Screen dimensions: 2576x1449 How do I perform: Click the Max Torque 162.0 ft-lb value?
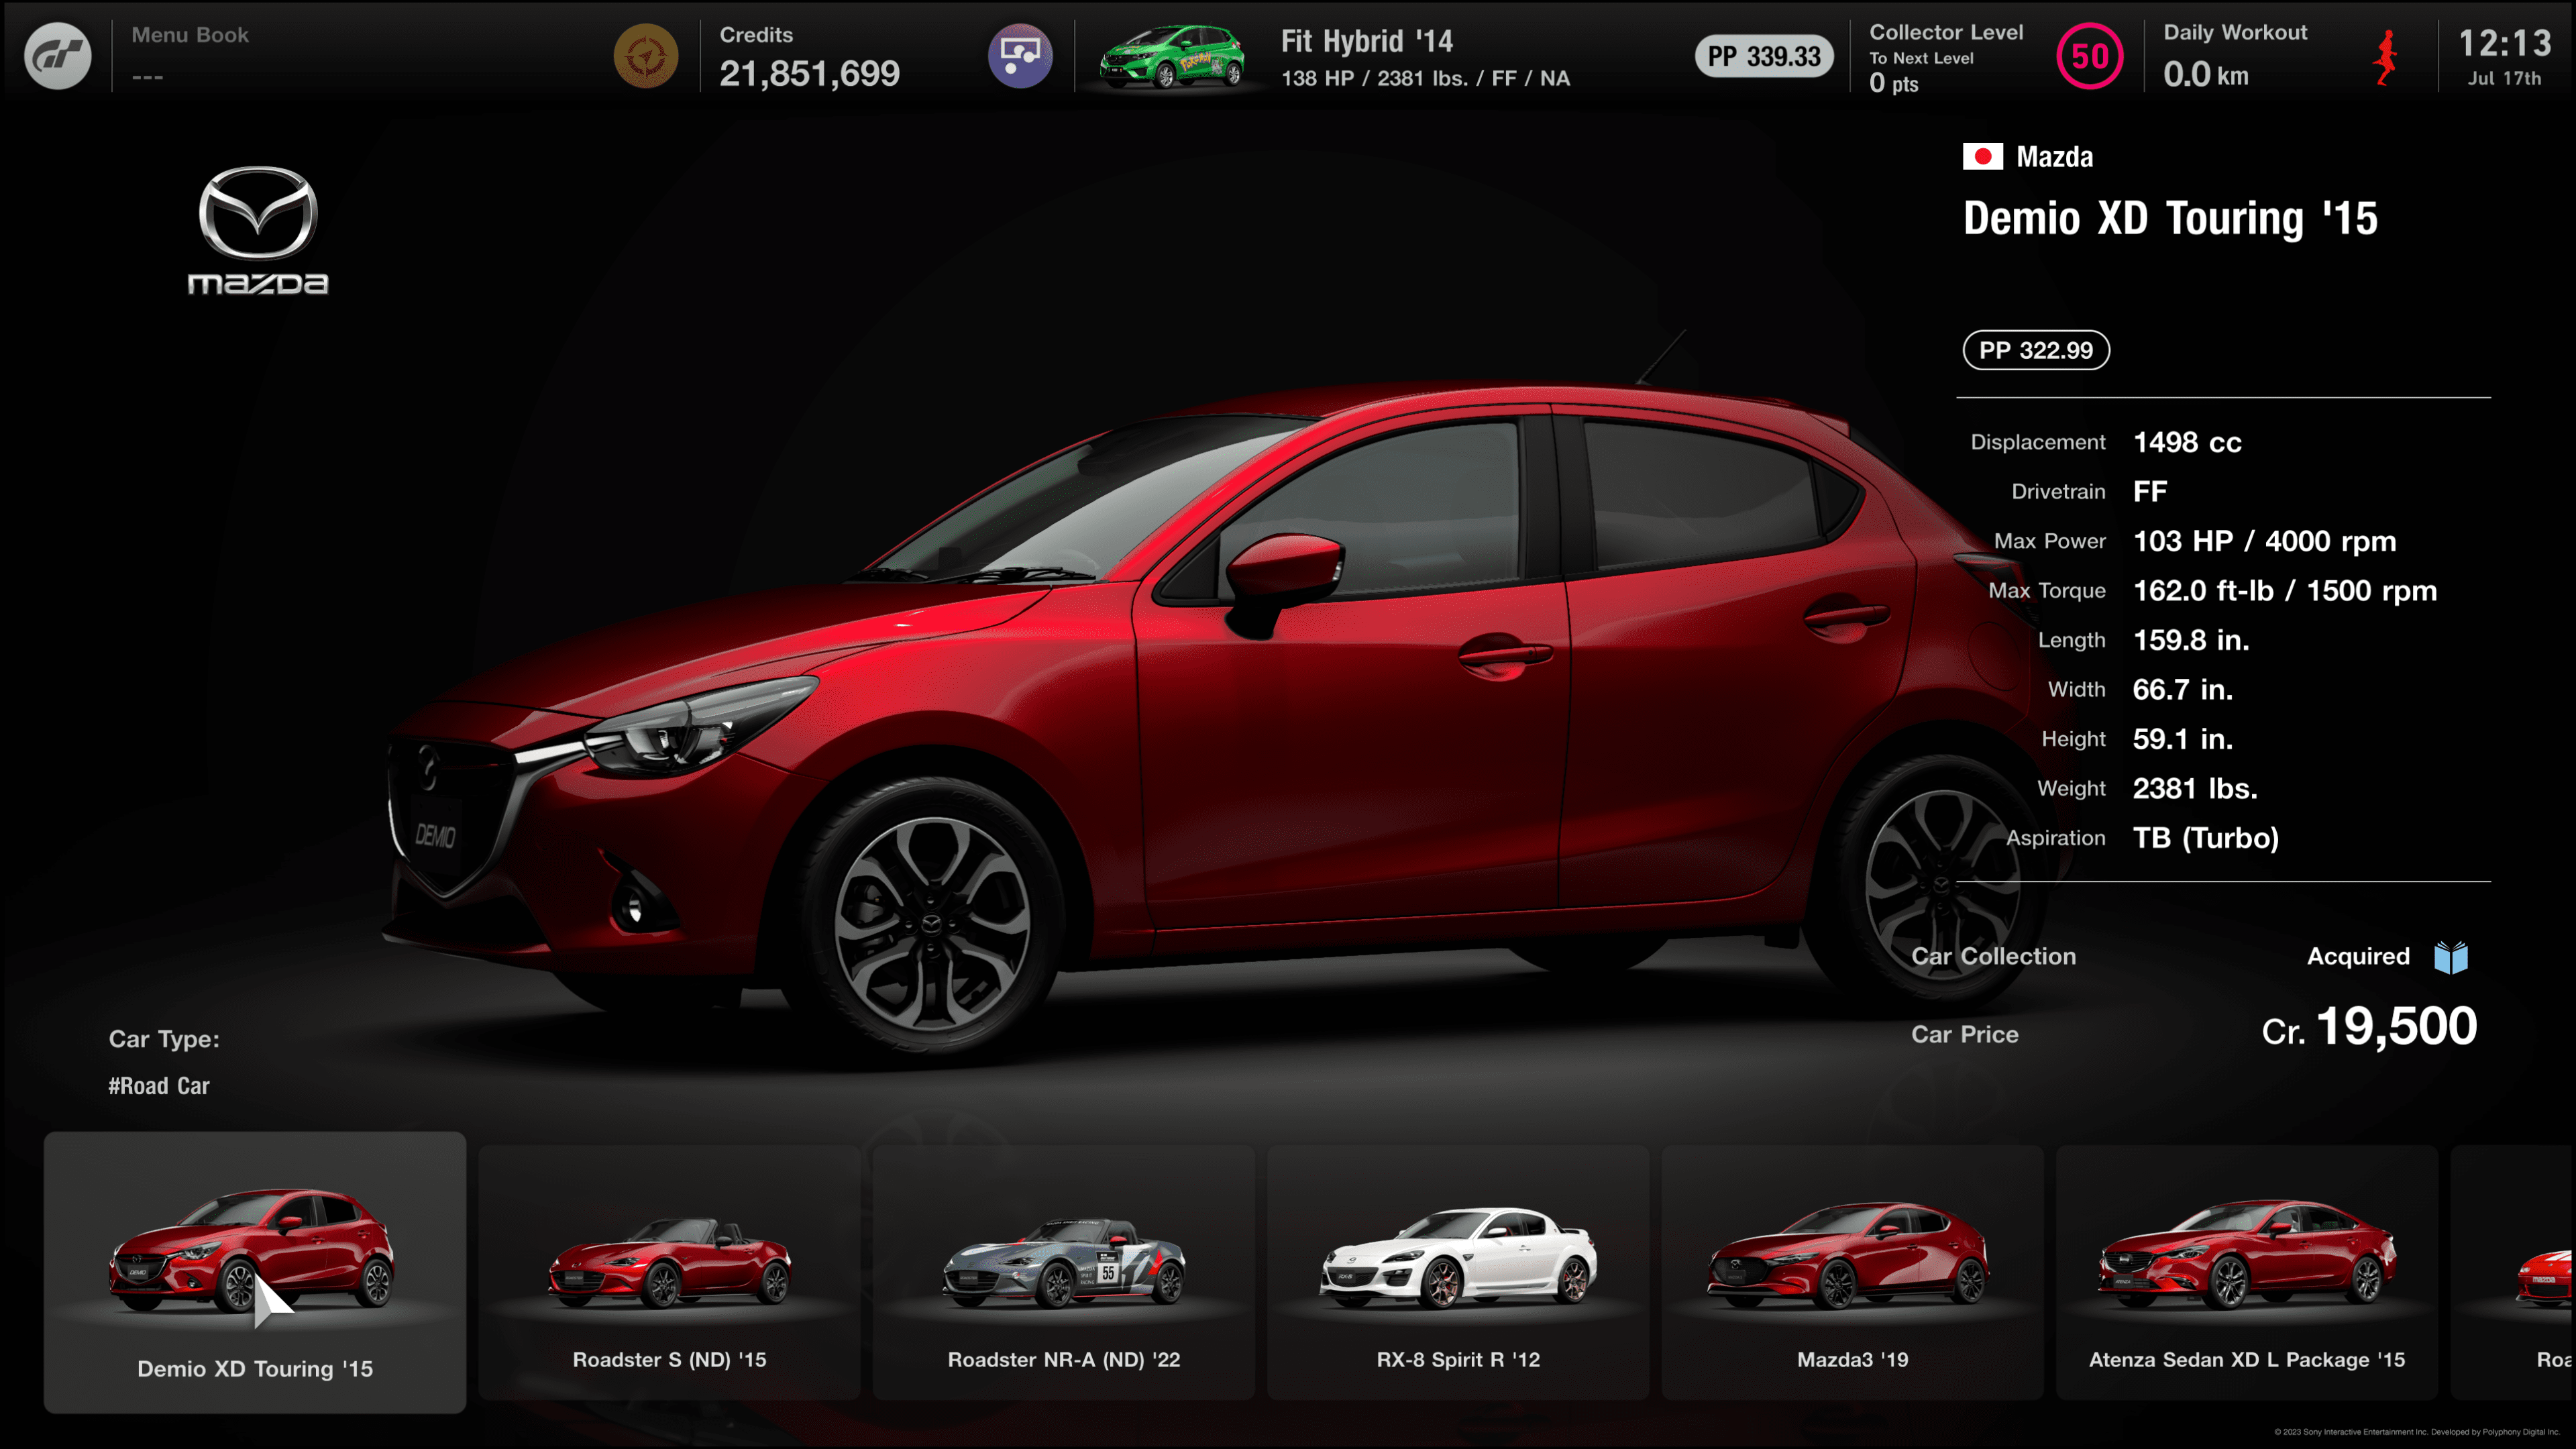[x=2285, y=591]
